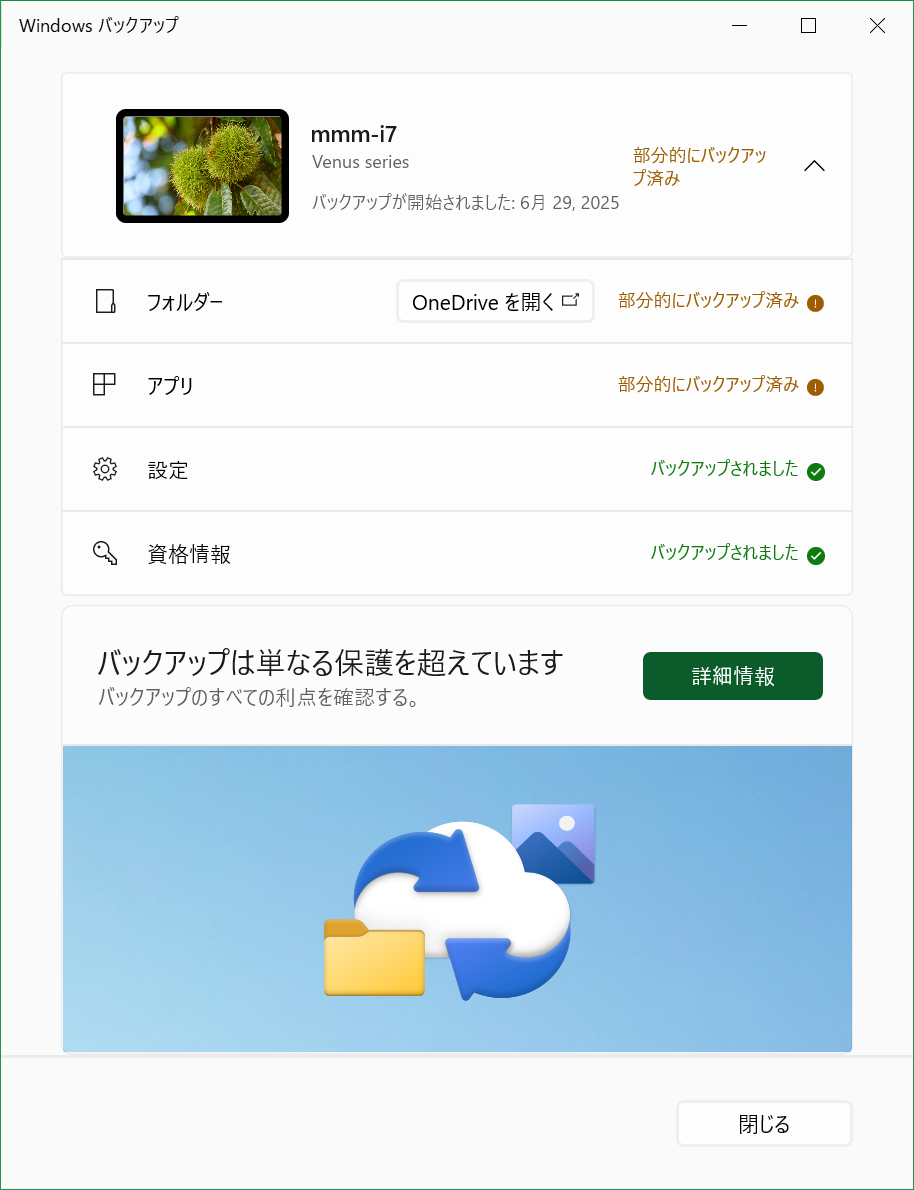
Task: Click the key icon beside 資格情報
Action: pos(105,553)
